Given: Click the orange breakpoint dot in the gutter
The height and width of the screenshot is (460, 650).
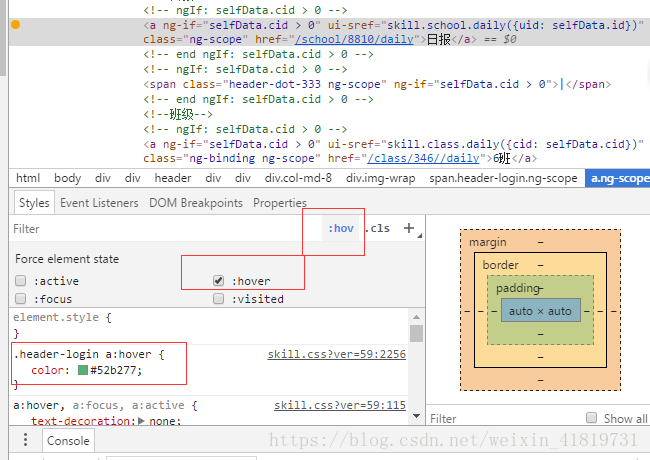Looking at the screenshot, I should (x=15, y=24).
